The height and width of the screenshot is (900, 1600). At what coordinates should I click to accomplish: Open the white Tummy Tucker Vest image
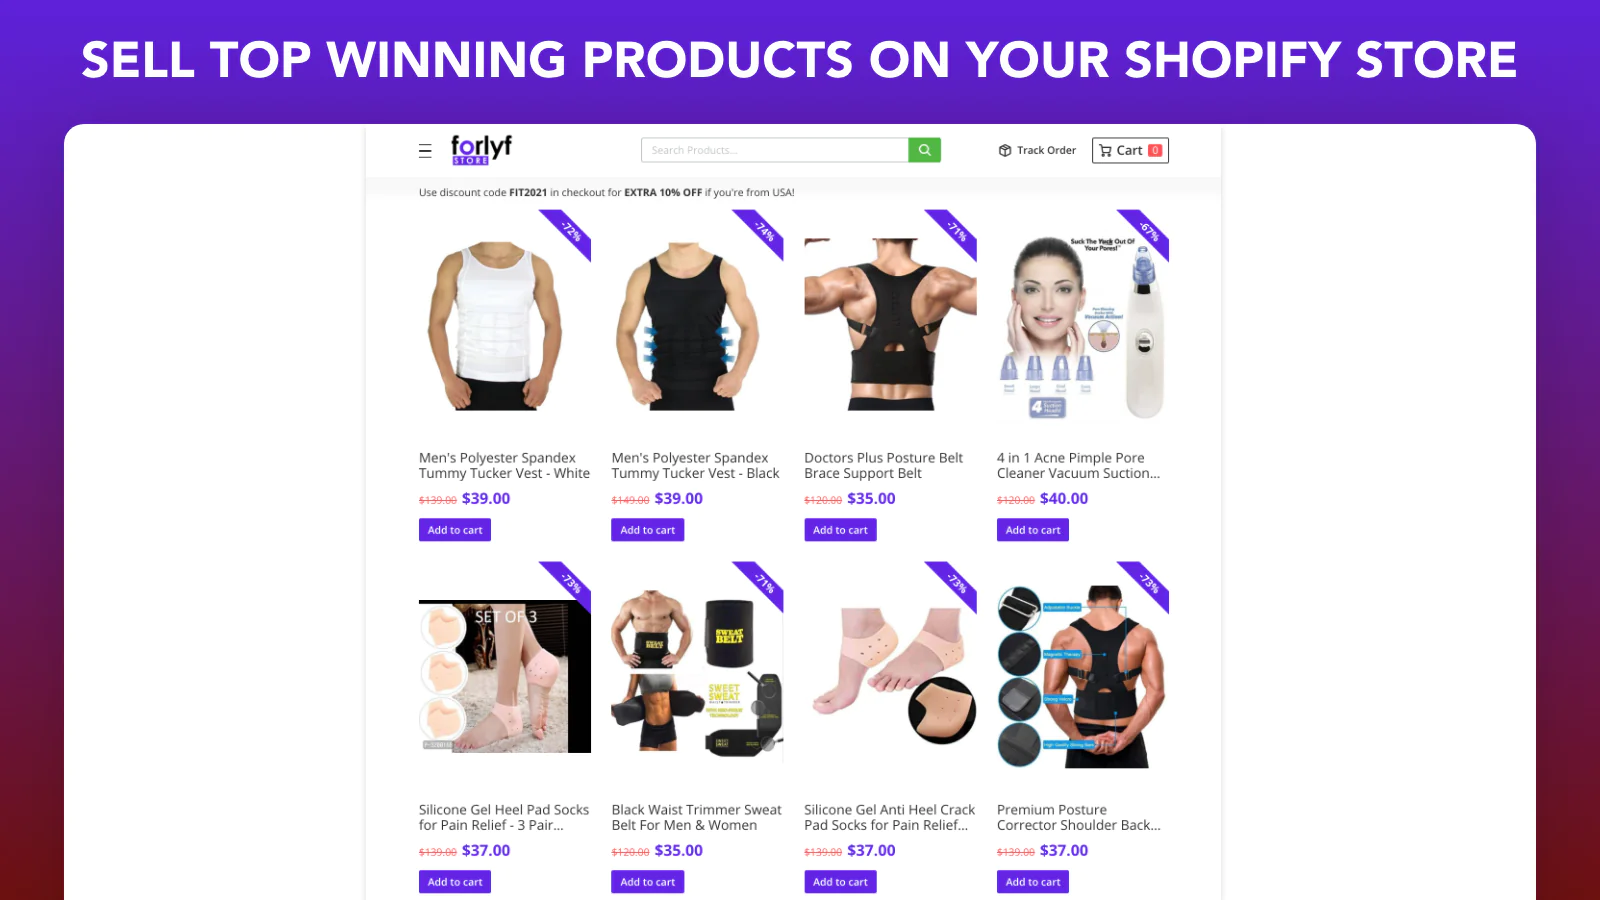click(494, 325)
